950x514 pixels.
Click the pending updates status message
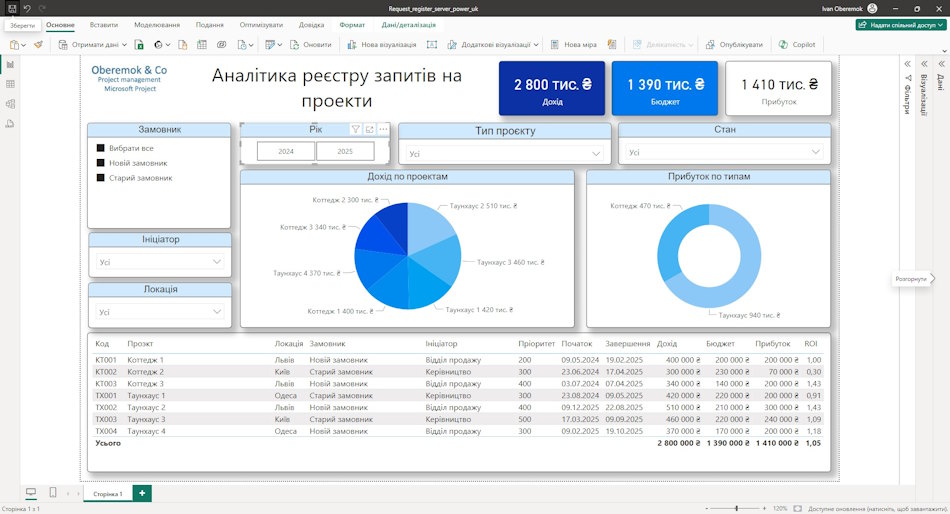tap(878, 509)
